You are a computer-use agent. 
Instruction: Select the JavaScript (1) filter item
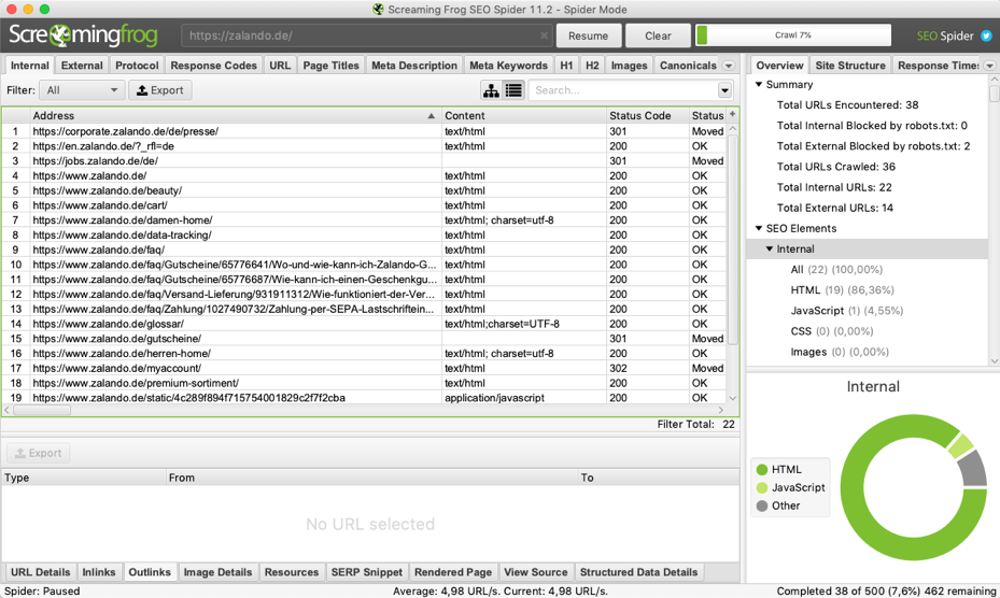coord(847,310)
